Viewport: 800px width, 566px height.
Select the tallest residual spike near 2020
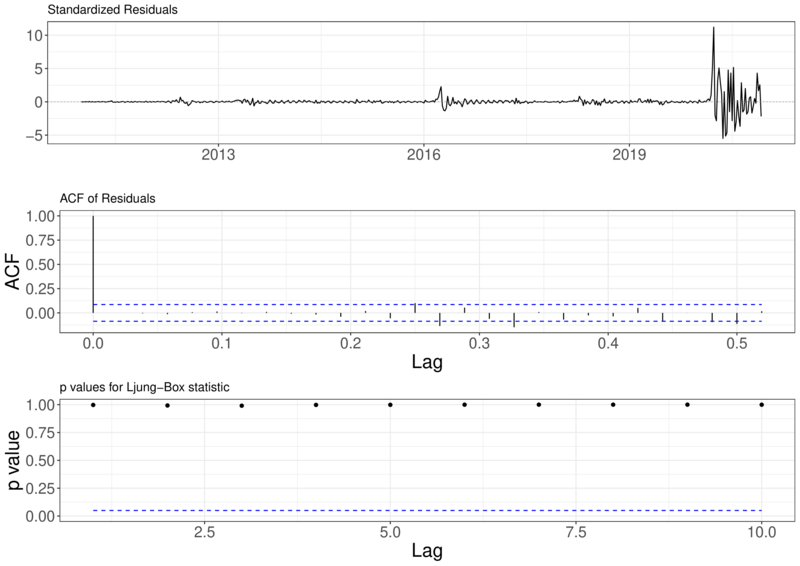pyautogui.click(x=713, y=30)
